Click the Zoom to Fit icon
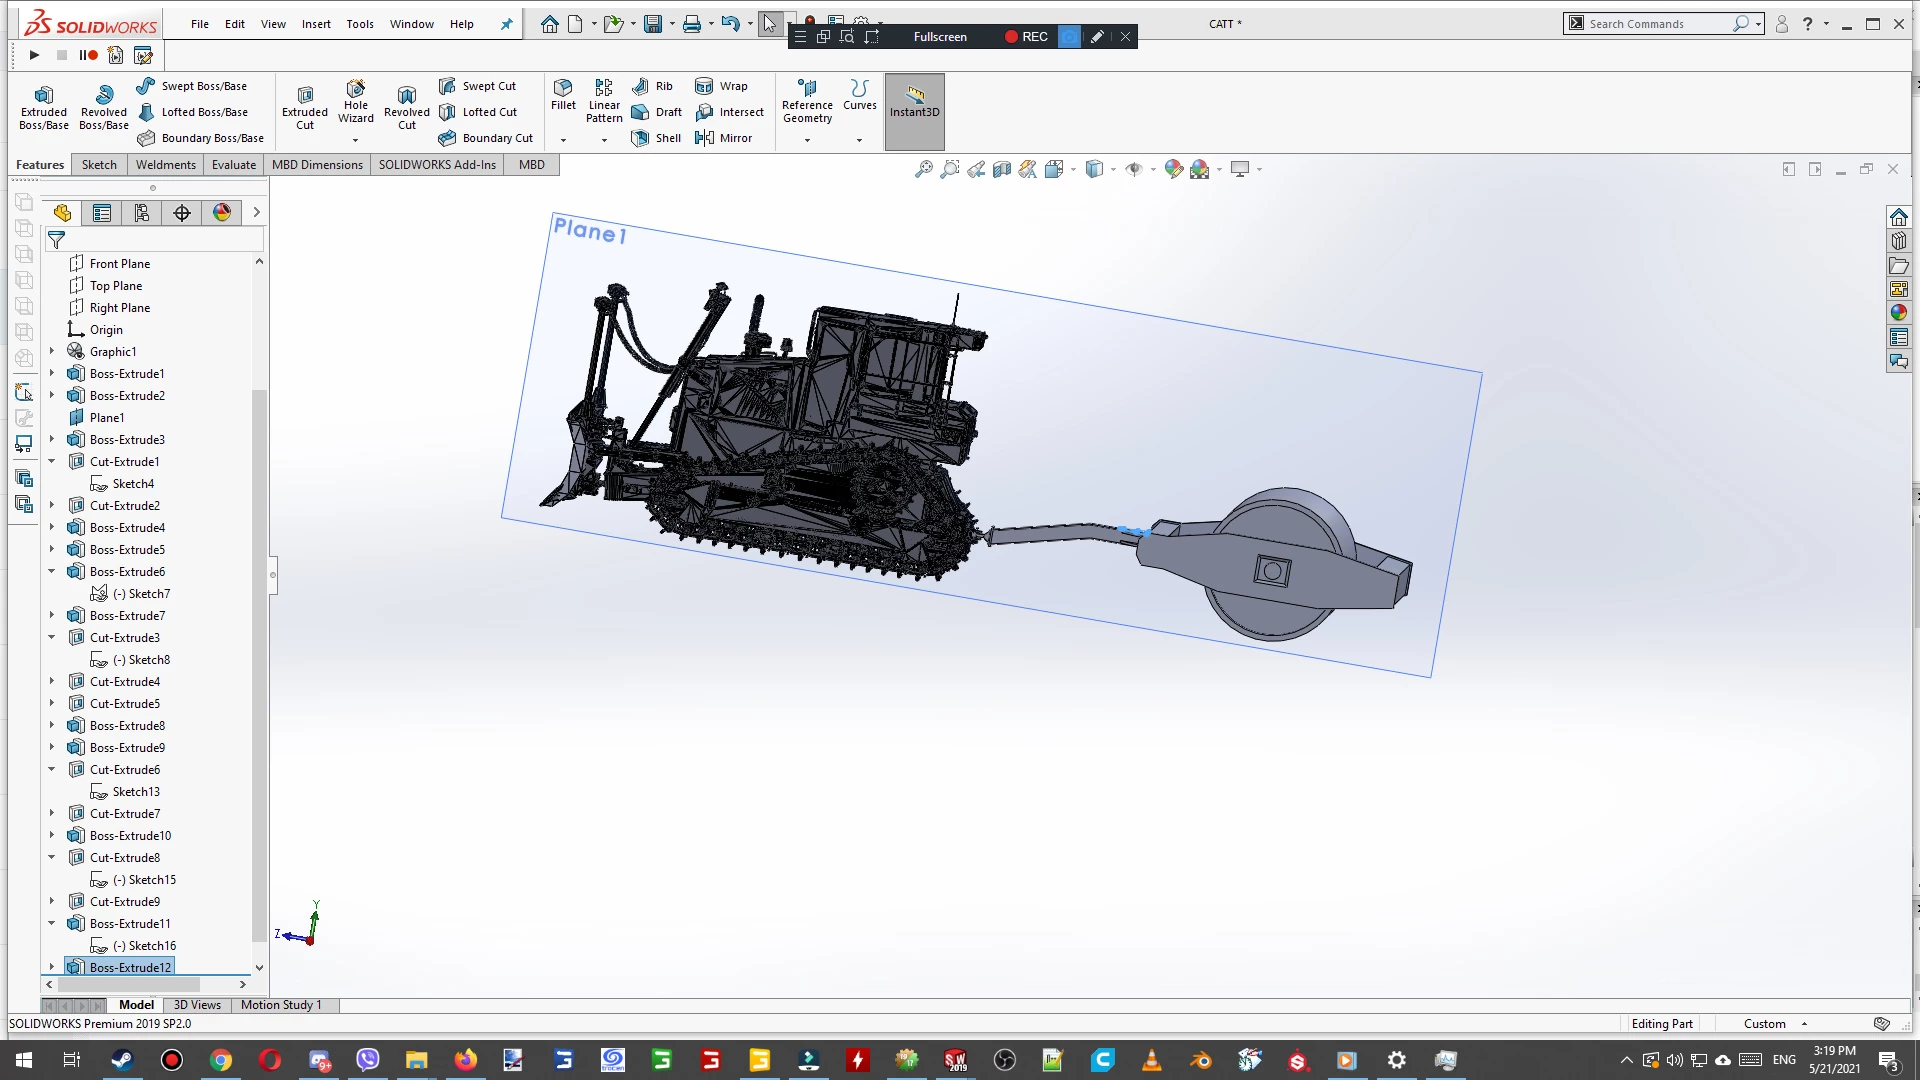Screen dimensions: 1920x1080 coord(923,169)
